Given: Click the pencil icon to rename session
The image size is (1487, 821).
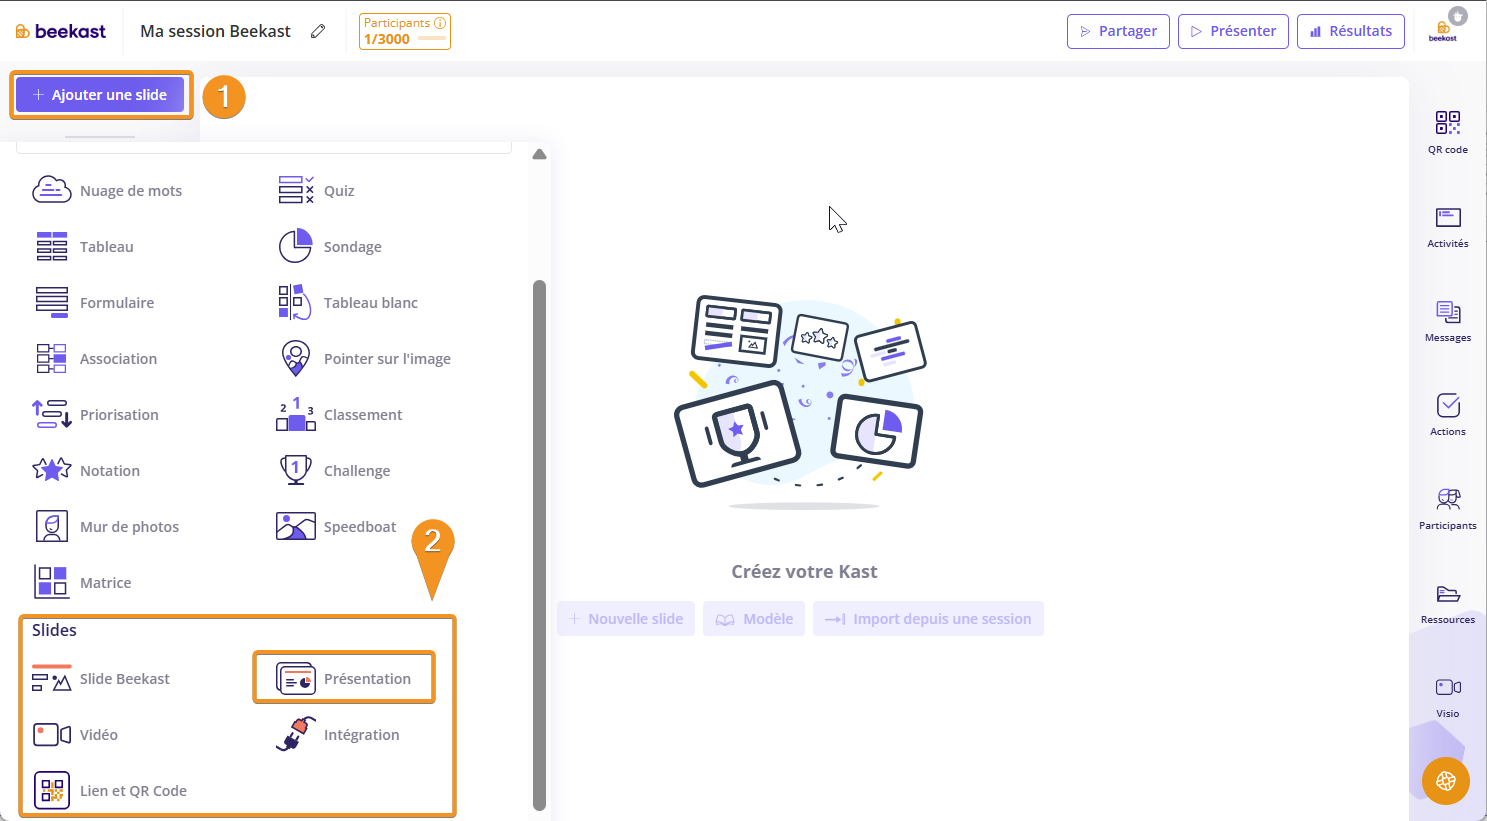Looking at the screenshot, I should pyautogui.click(x=318, y=31).
